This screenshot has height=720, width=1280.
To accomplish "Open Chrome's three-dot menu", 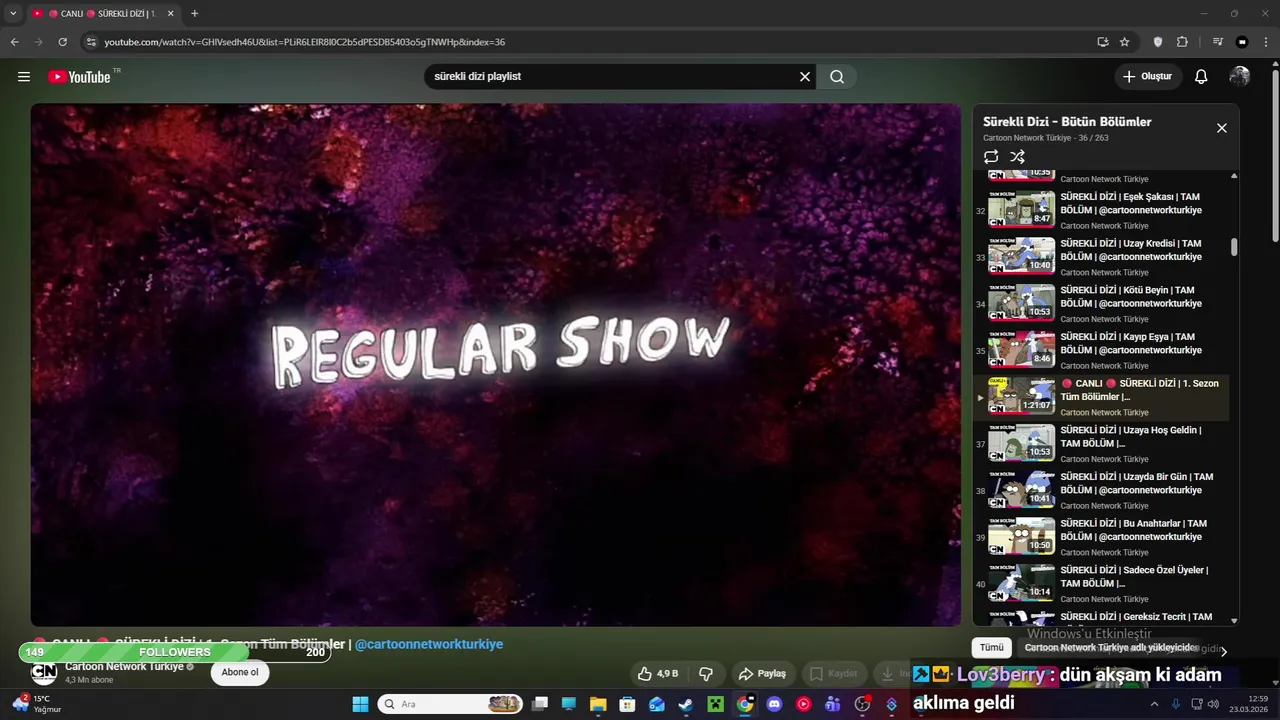I will 1265,42.
